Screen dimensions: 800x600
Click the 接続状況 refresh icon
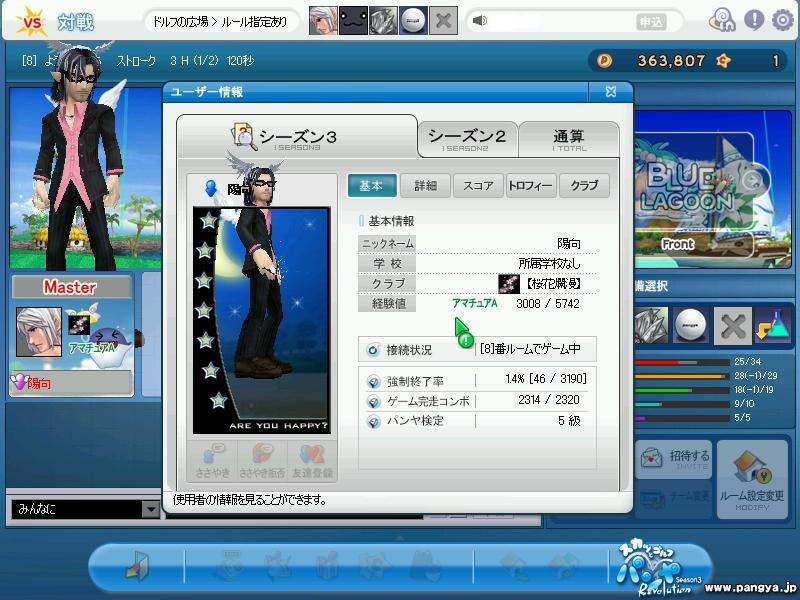coord(373,350)
